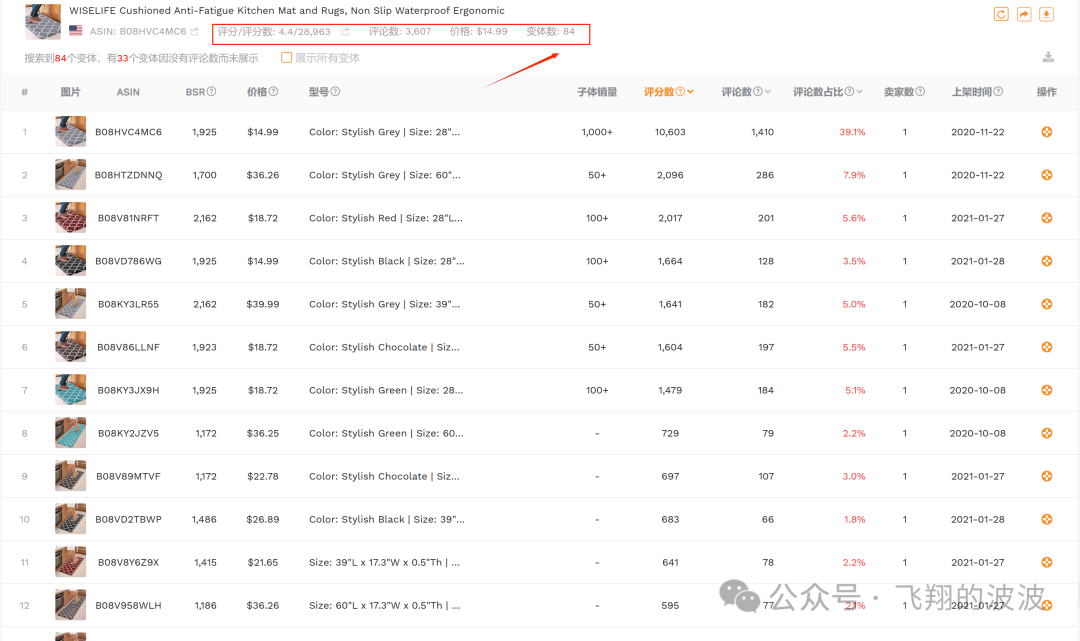Open the 评分数 sort dropdown arrow
The height and width of the screenshot is (641, 1080).
pyautogui.click(x=690, y=92)
